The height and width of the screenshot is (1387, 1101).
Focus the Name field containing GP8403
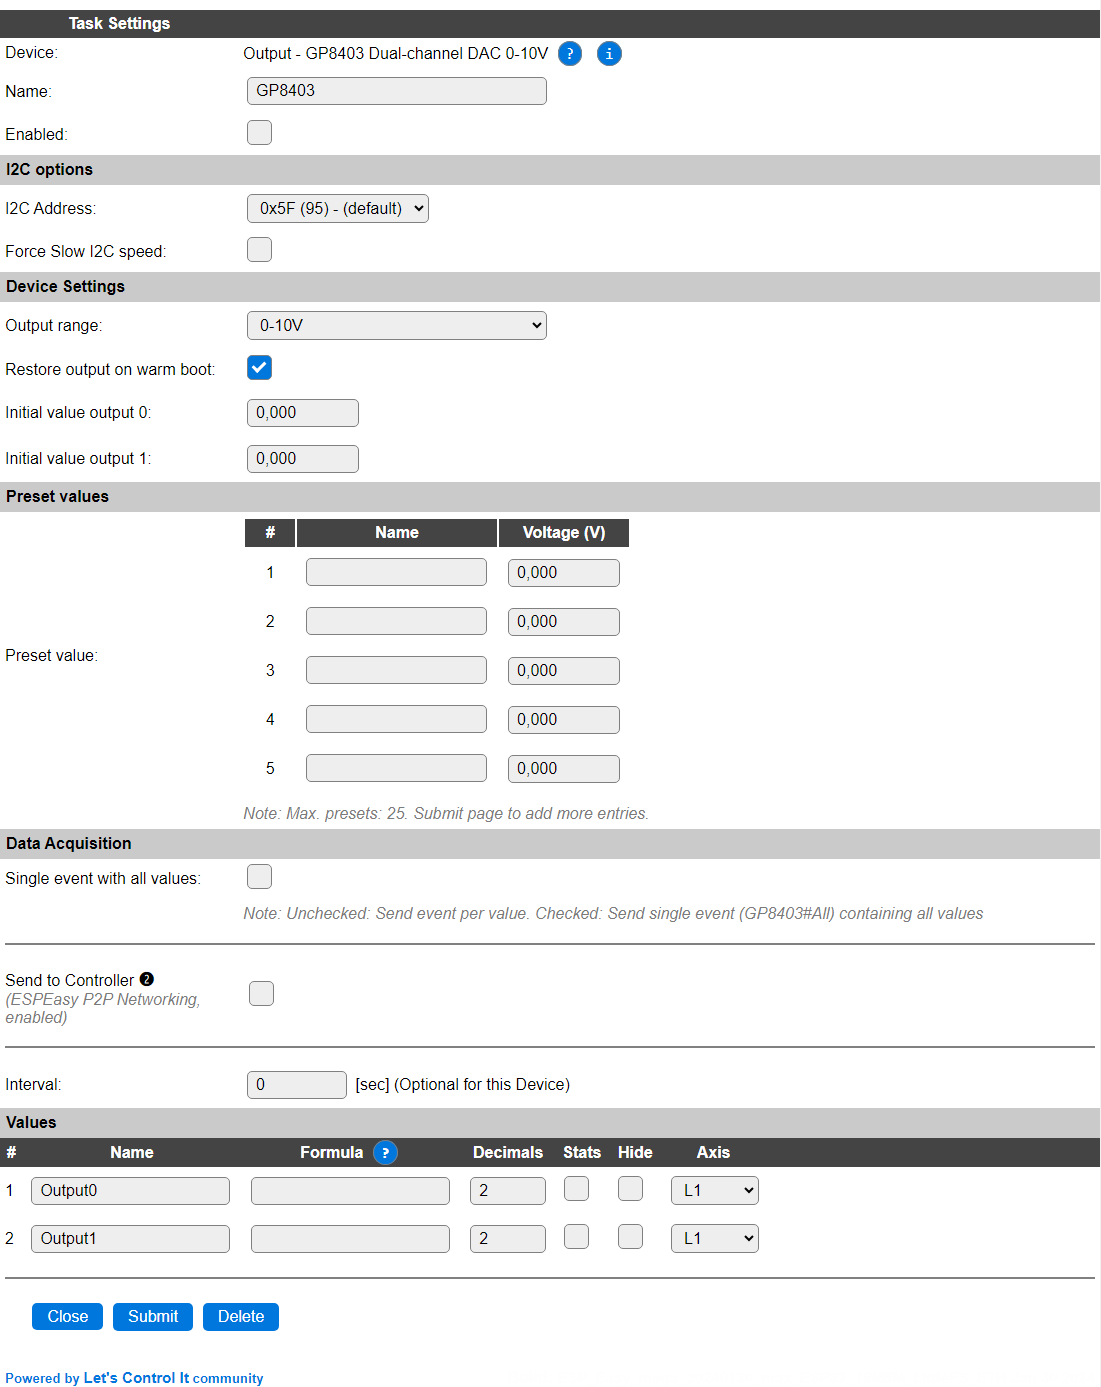[x=397, y=91]
